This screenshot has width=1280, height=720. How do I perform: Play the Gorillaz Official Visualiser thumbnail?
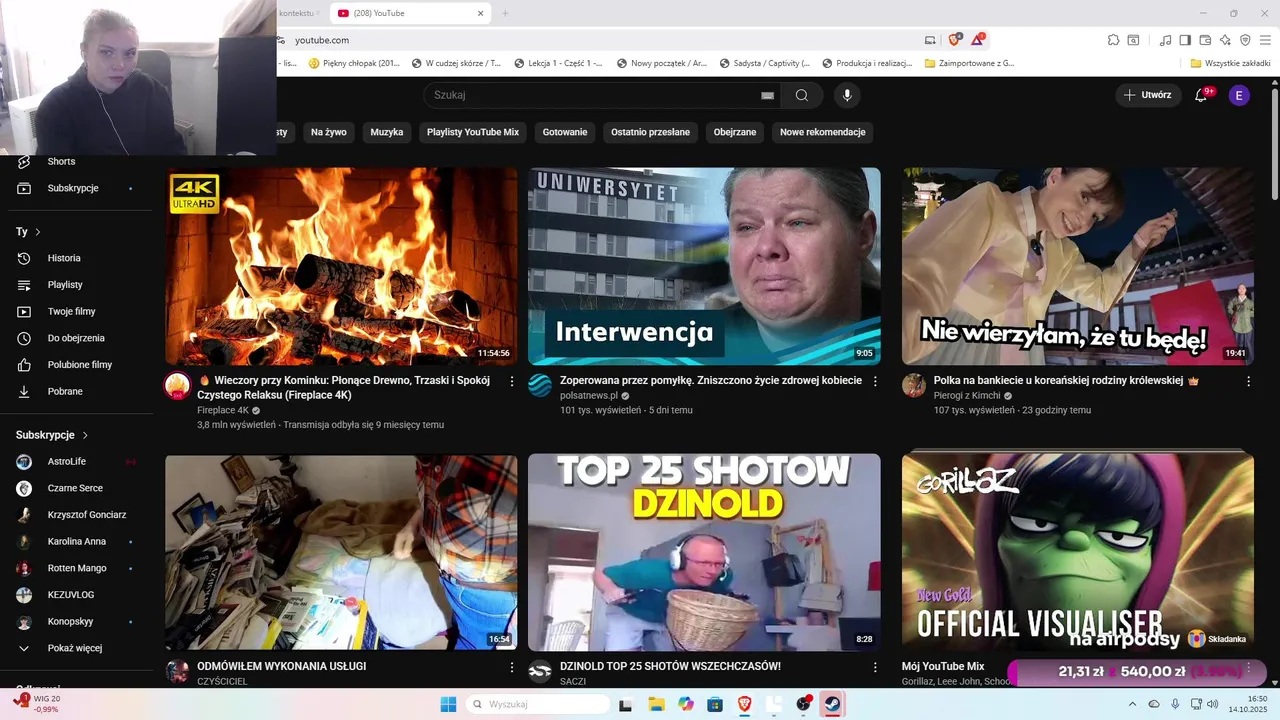[1078, 552]
